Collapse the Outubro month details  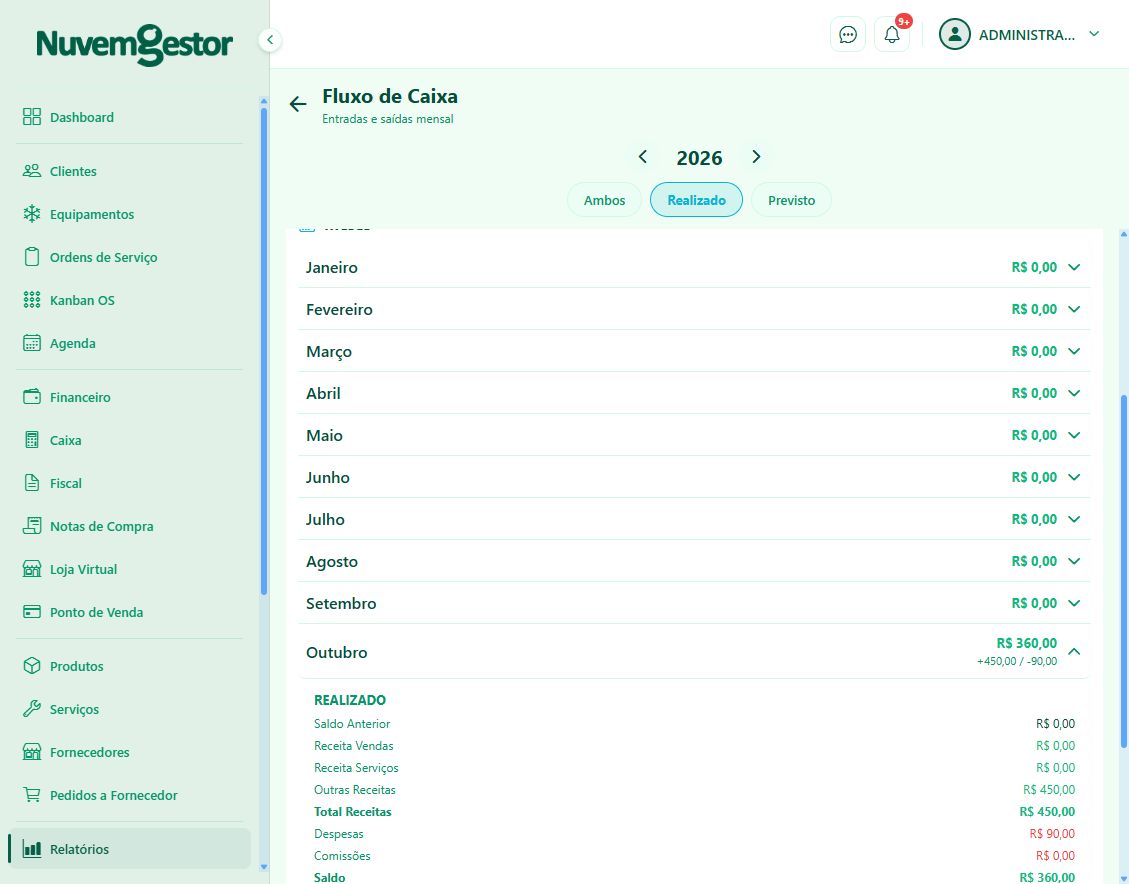coord(1074,651)
